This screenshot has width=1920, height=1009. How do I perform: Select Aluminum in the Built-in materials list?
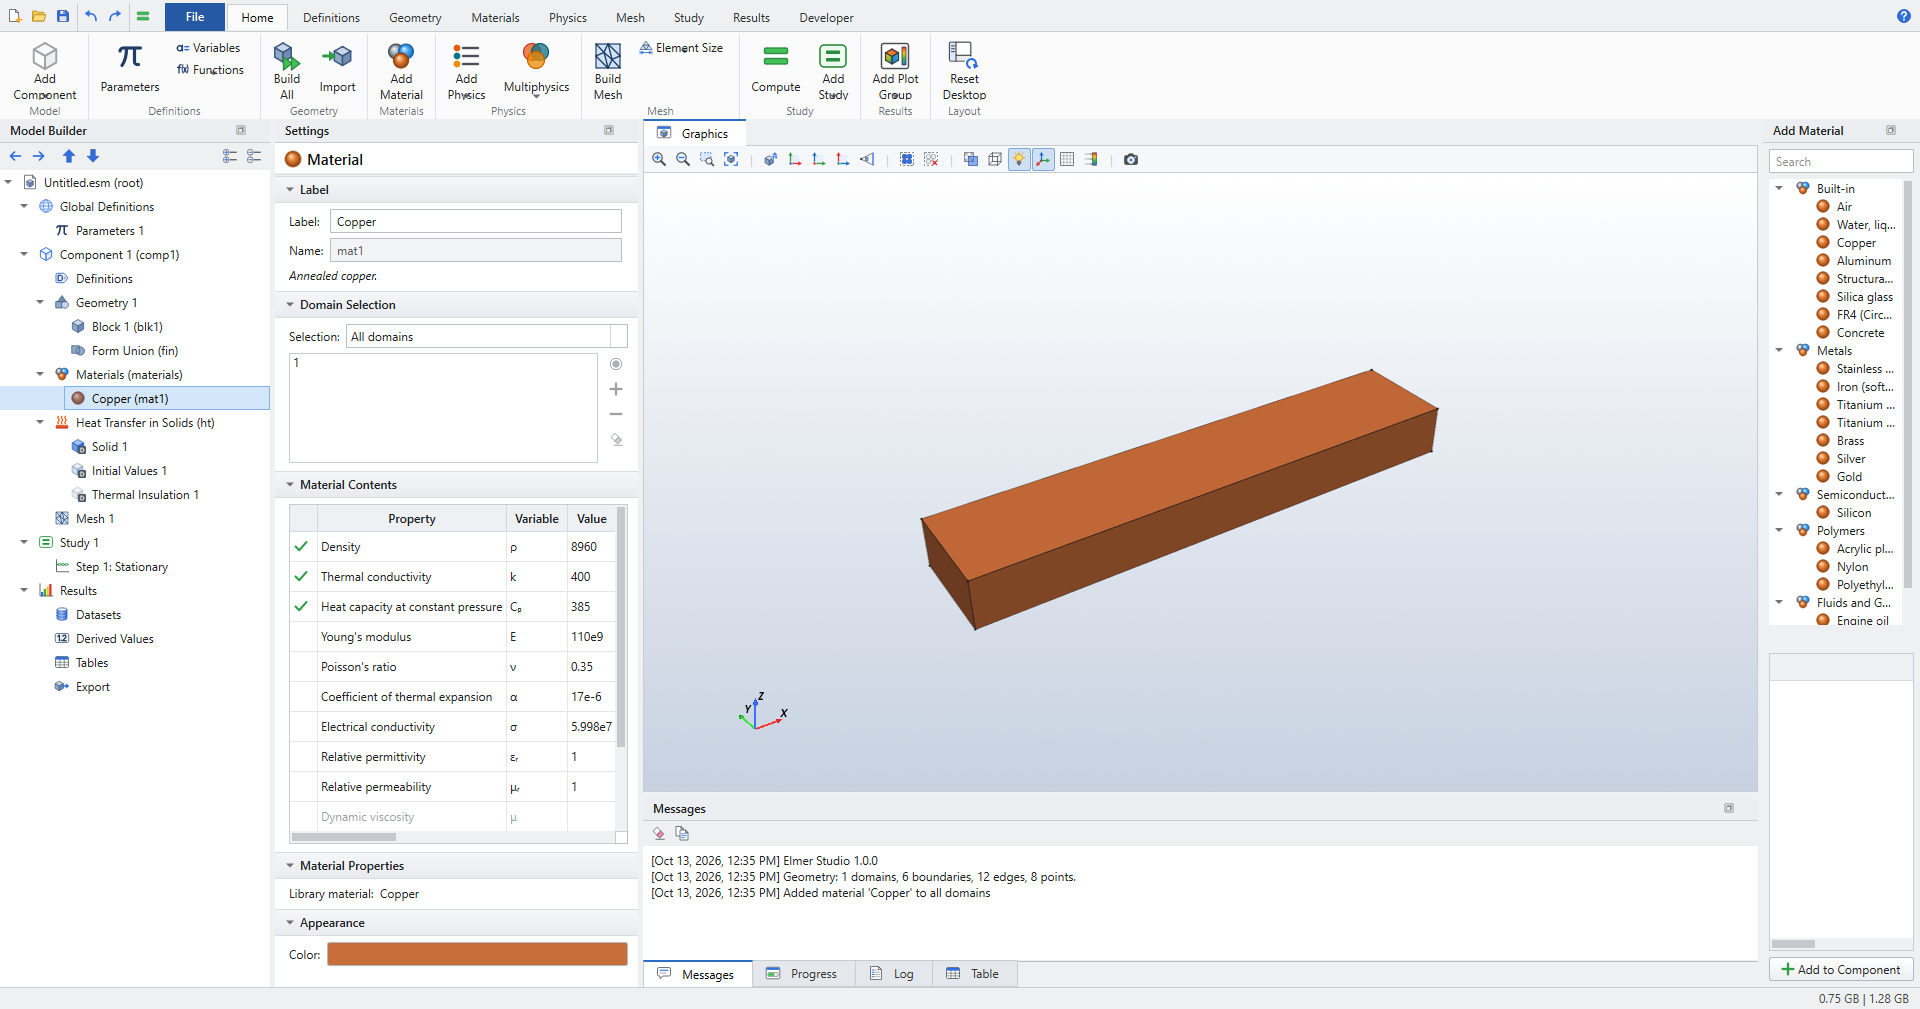tap(1863, 261)
